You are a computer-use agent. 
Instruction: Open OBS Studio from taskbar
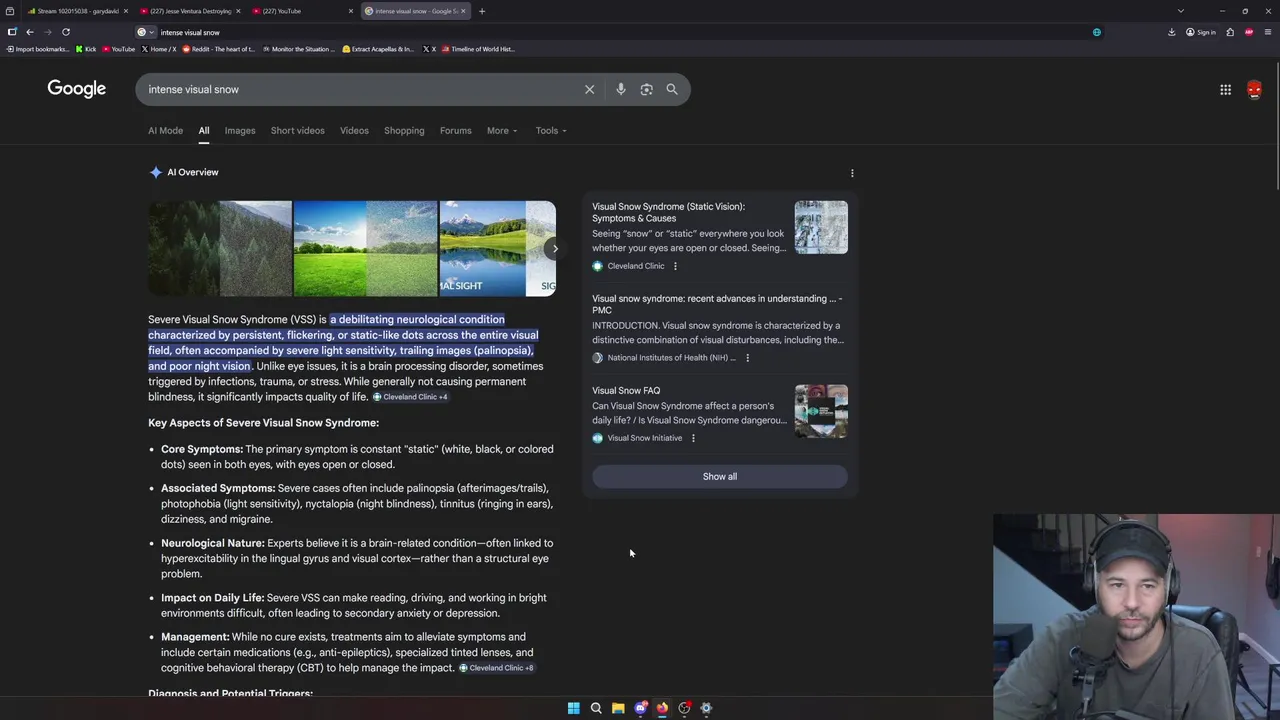[x=684, y=708]
